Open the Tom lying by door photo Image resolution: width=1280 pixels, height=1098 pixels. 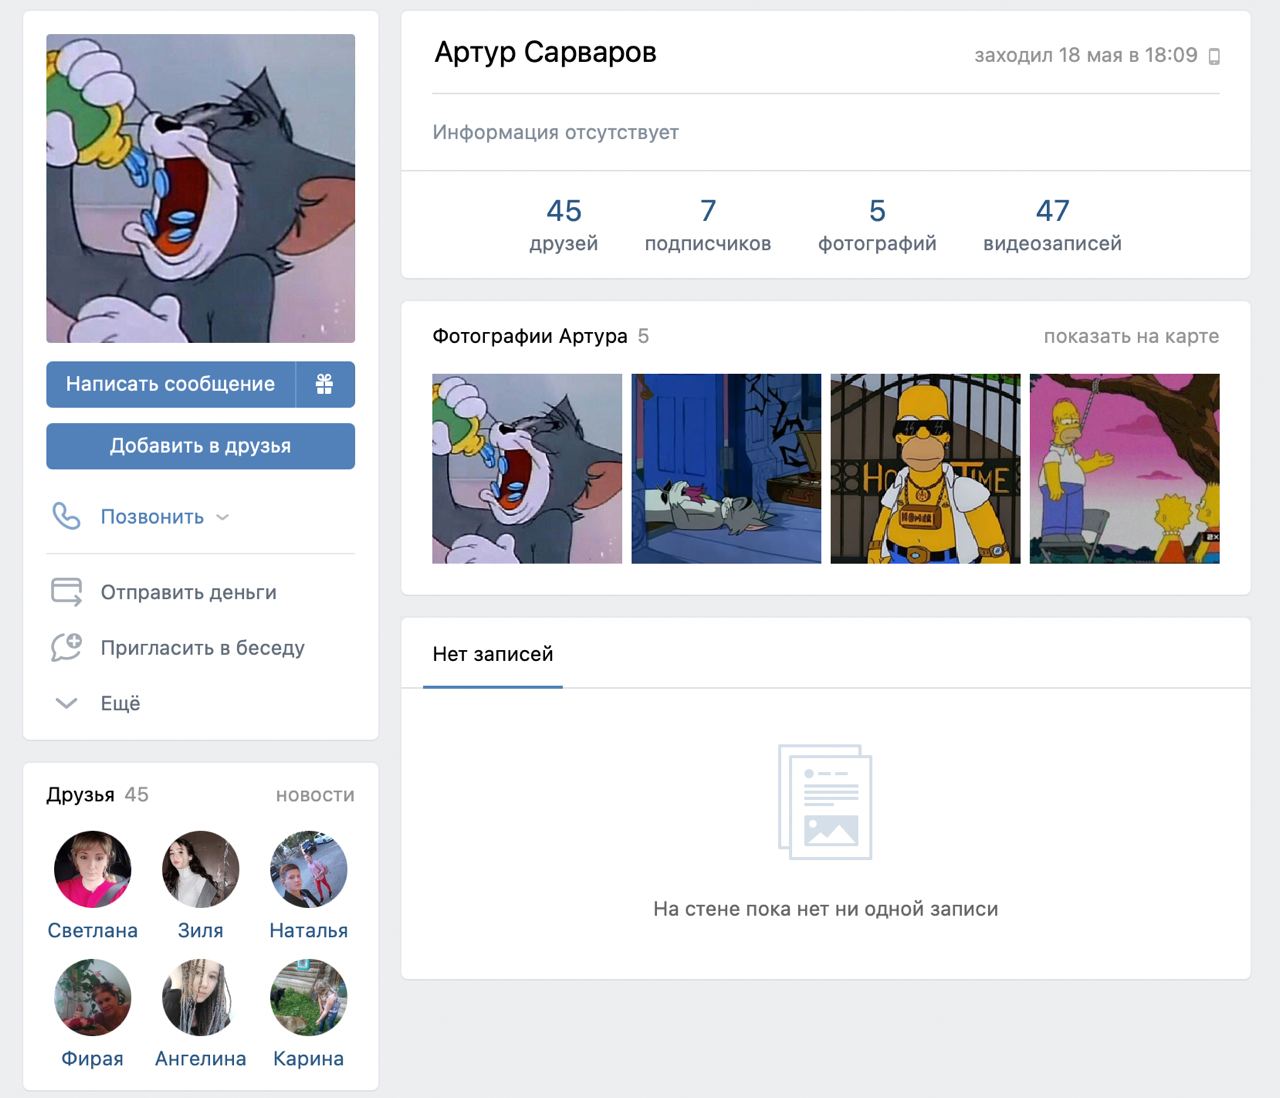coord(726,468)
